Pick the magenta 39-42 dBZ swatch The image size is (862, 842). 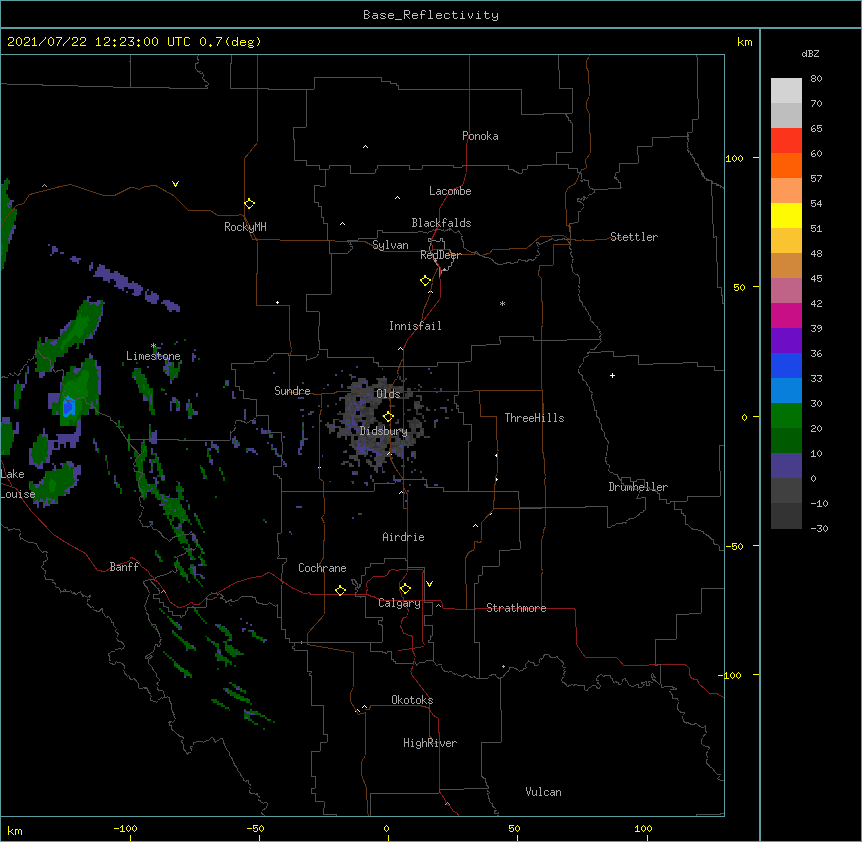click(x=786, y=315)
